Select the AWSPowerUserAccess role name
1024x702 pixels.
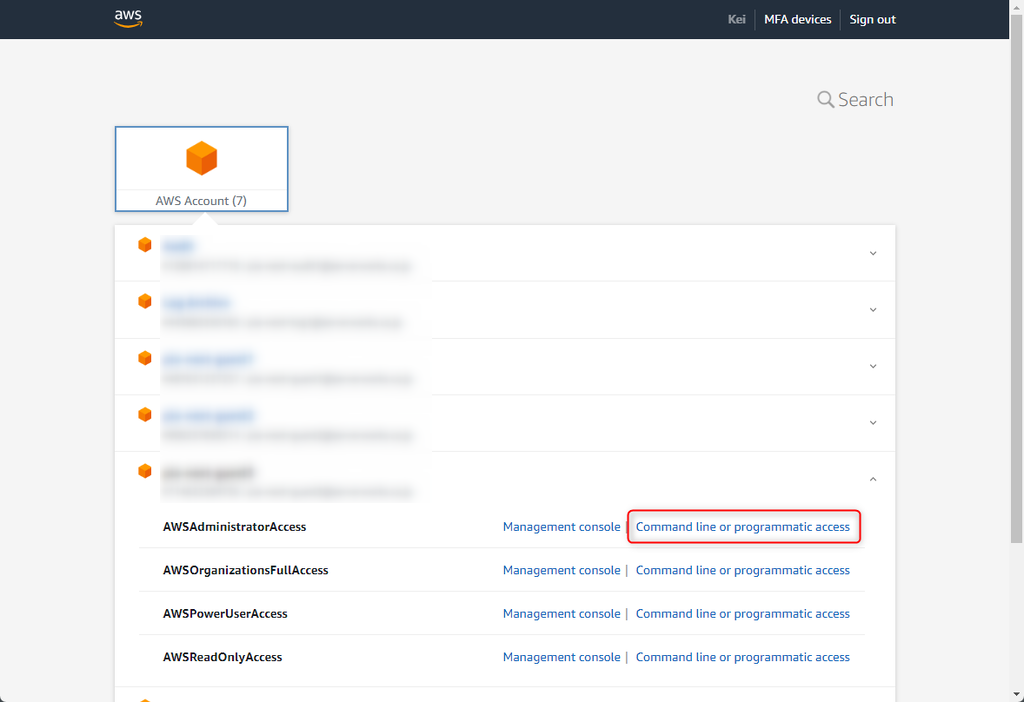(x=225, y=613)
